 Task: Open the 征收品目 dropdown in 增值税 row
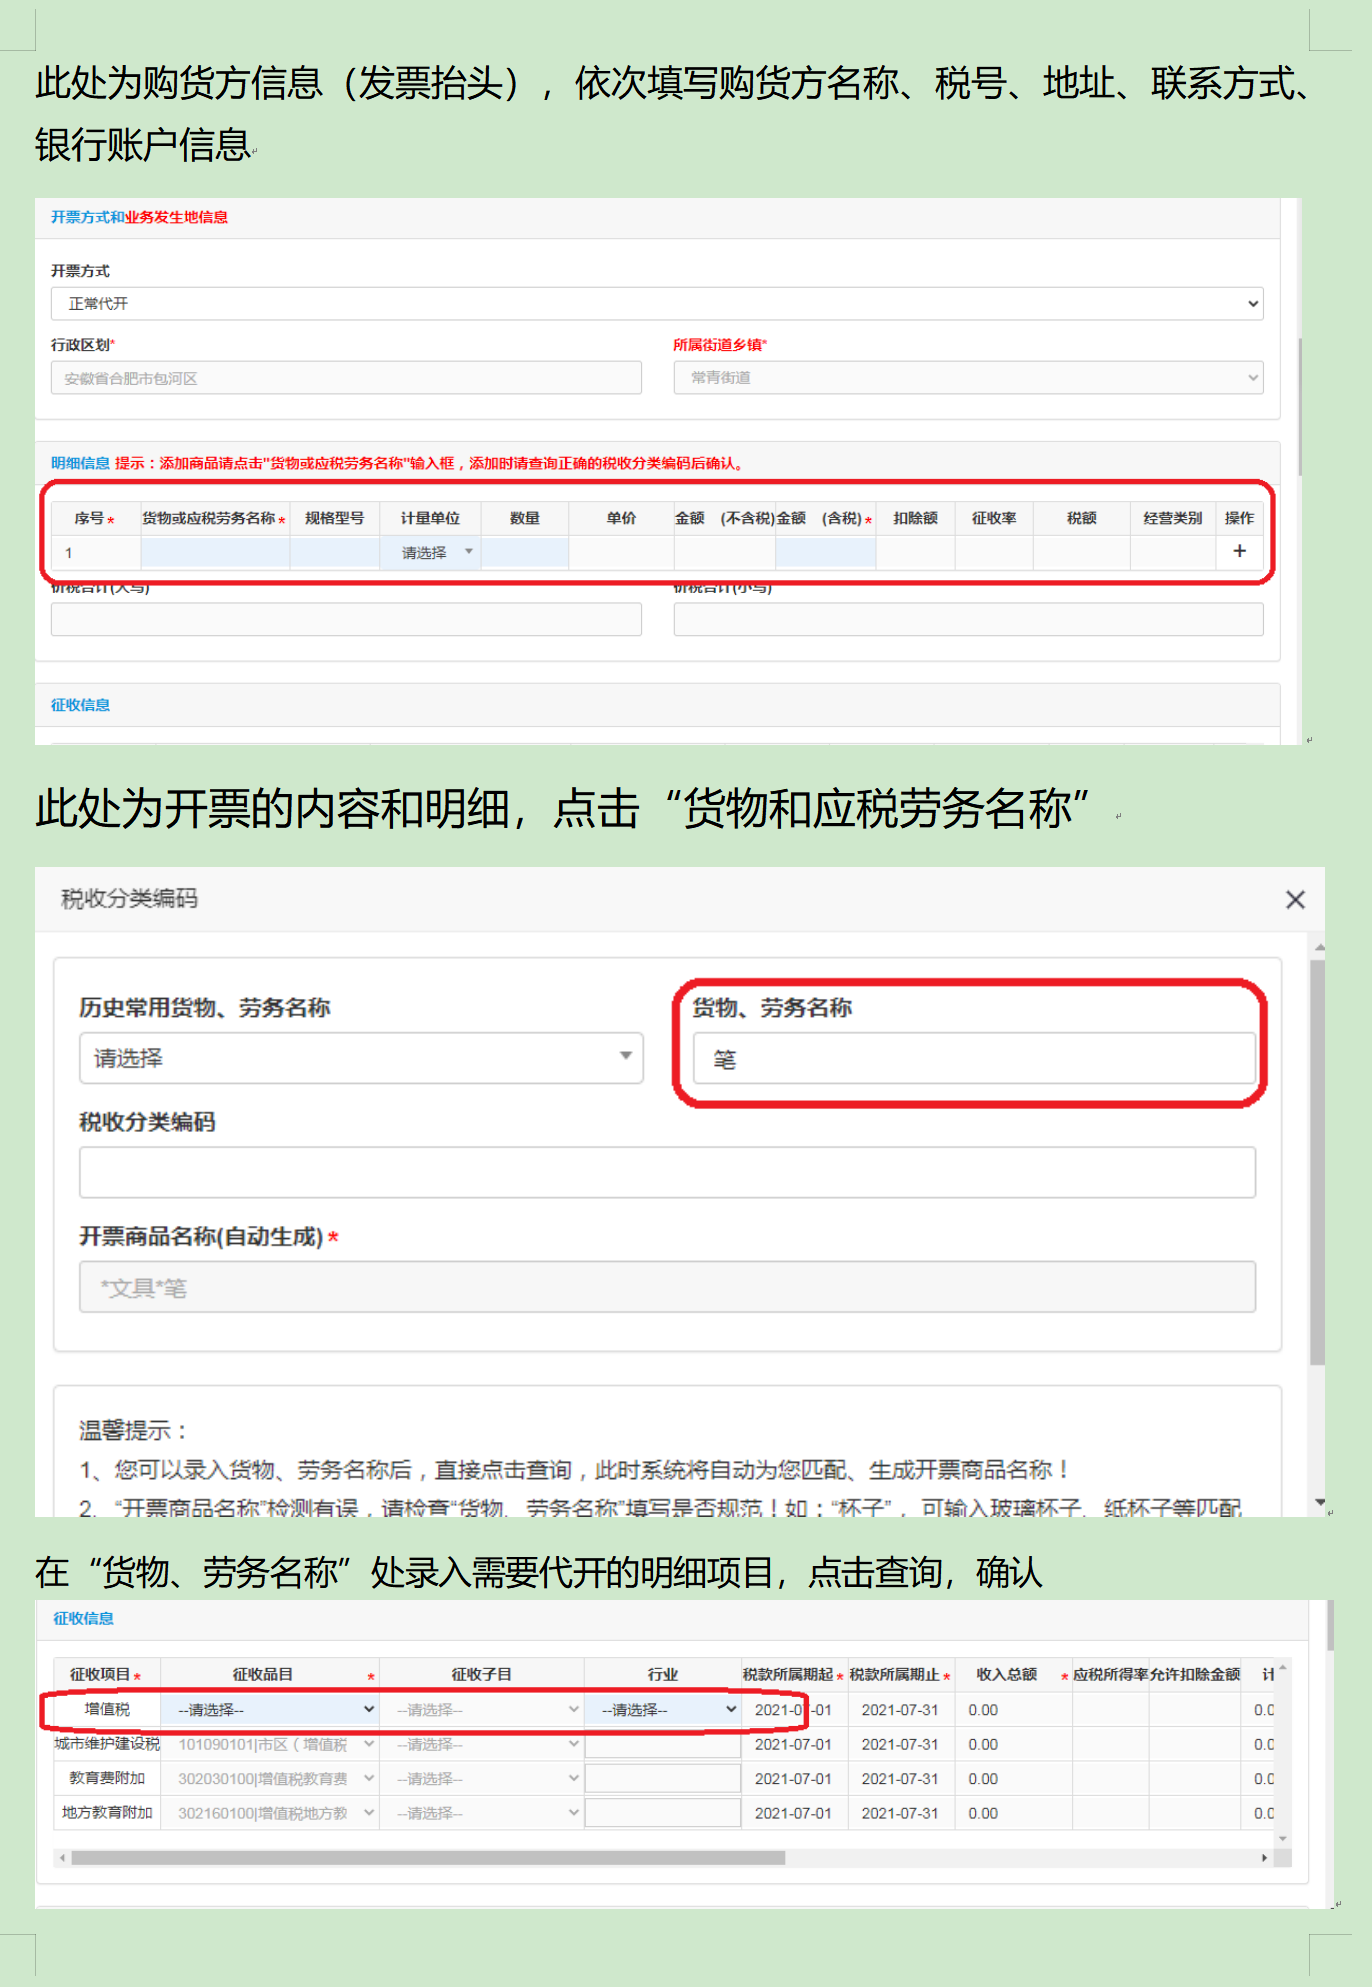click(x=270, y=1710)
